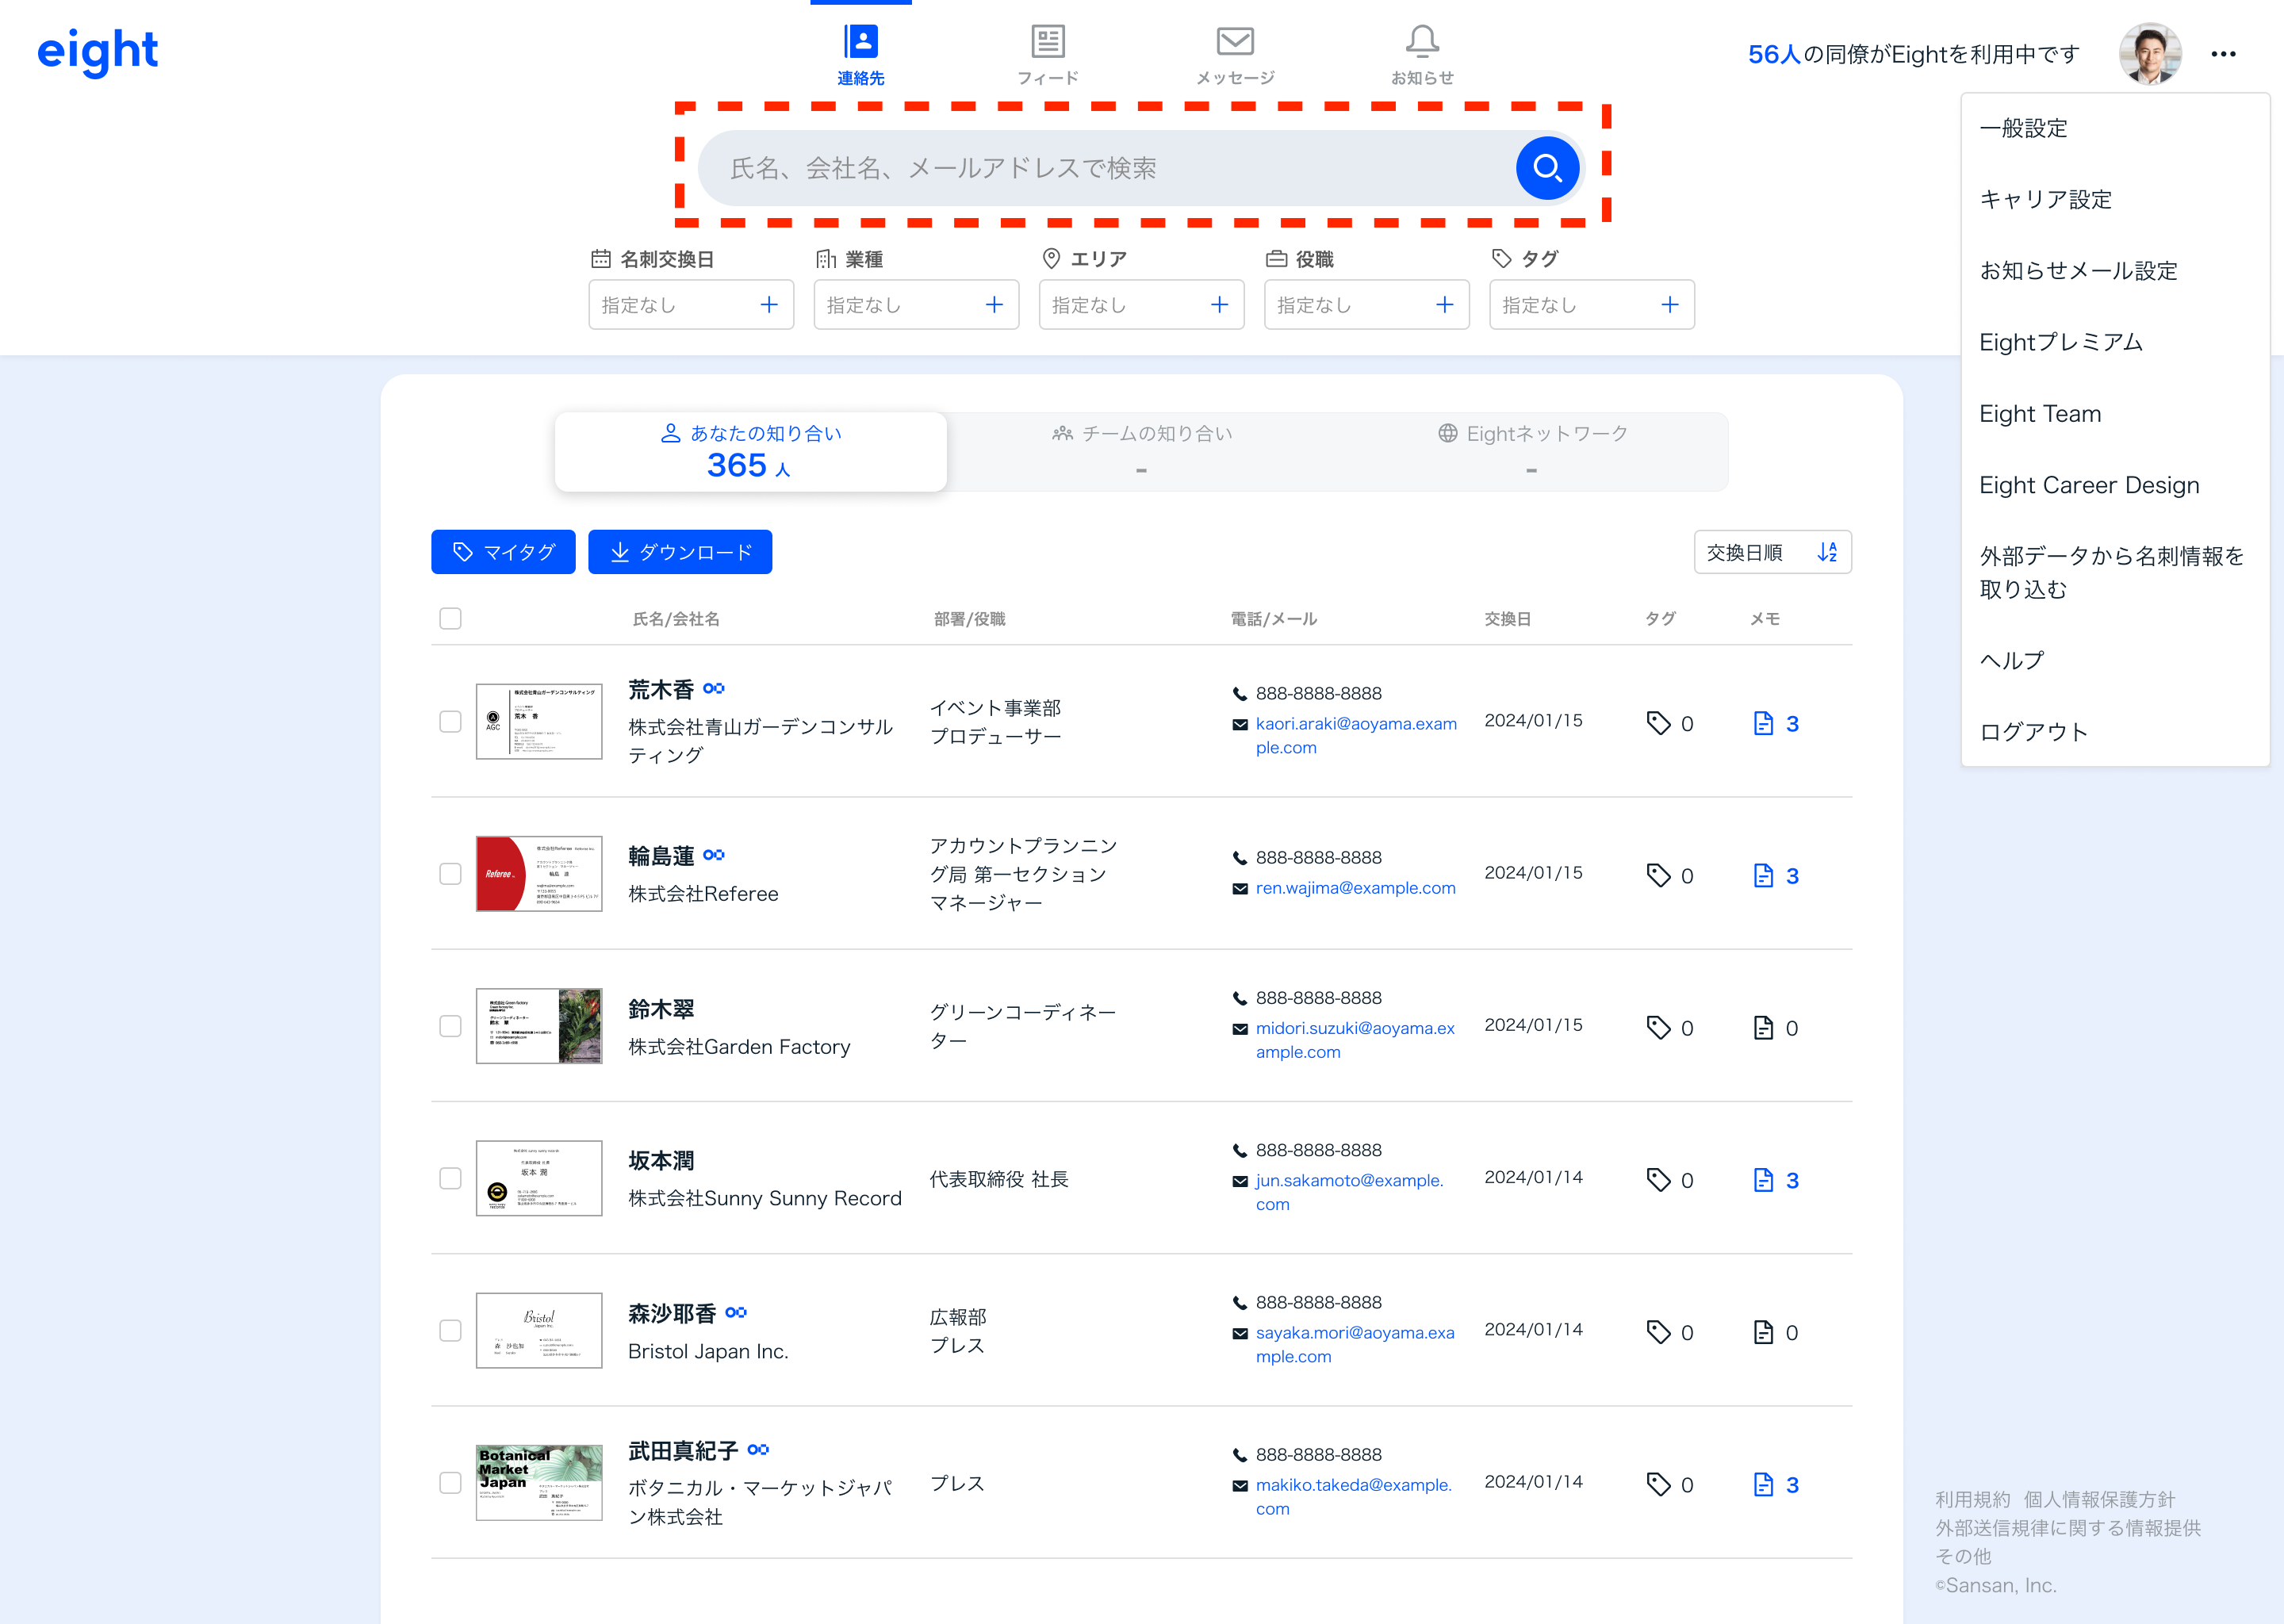This screenshot has height=1624, width=2284.
Task: Open the エリア filter dropdown
Action: coord(1141,305)
